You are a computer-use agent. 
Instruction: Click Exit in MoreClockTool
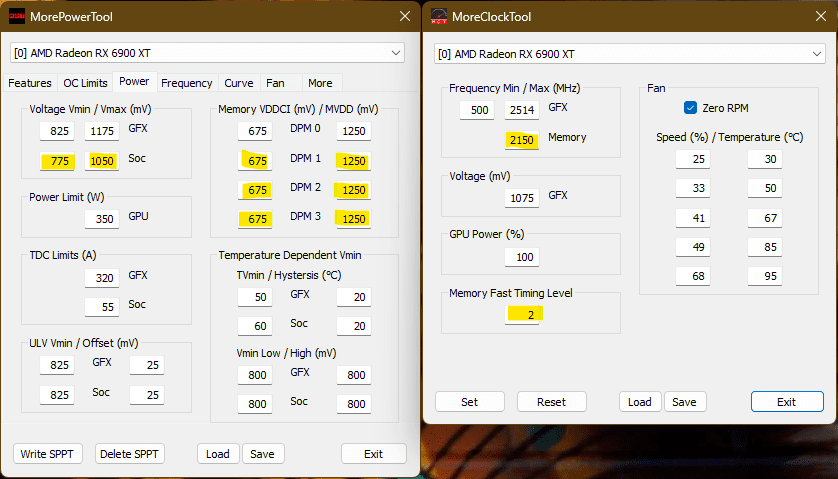click(787, 401)
